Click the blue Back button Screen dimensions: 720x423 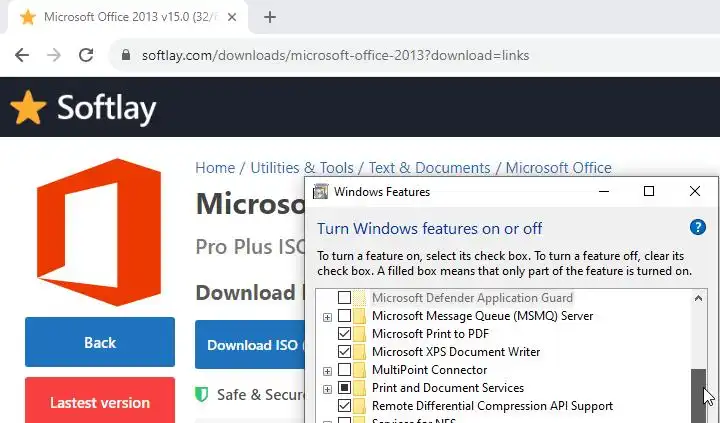100,342
